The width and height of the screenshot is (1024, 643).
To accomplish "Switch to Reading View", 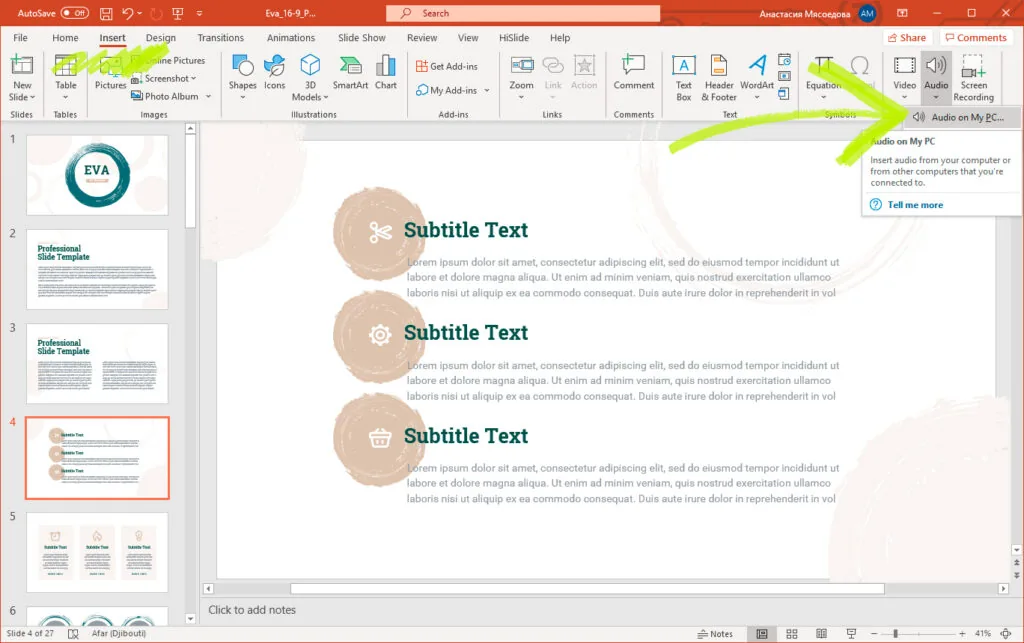I will tap(822, 634).
